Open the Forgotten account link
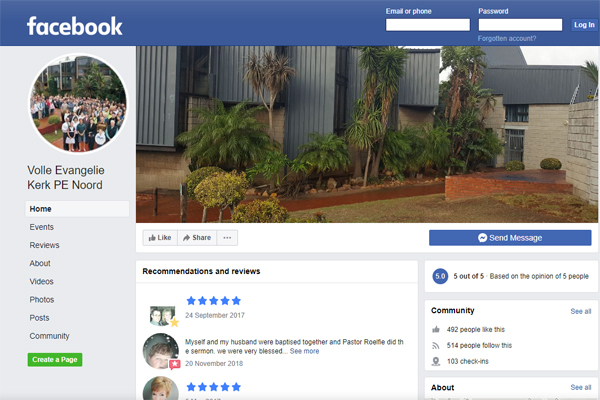 [506, 38]
